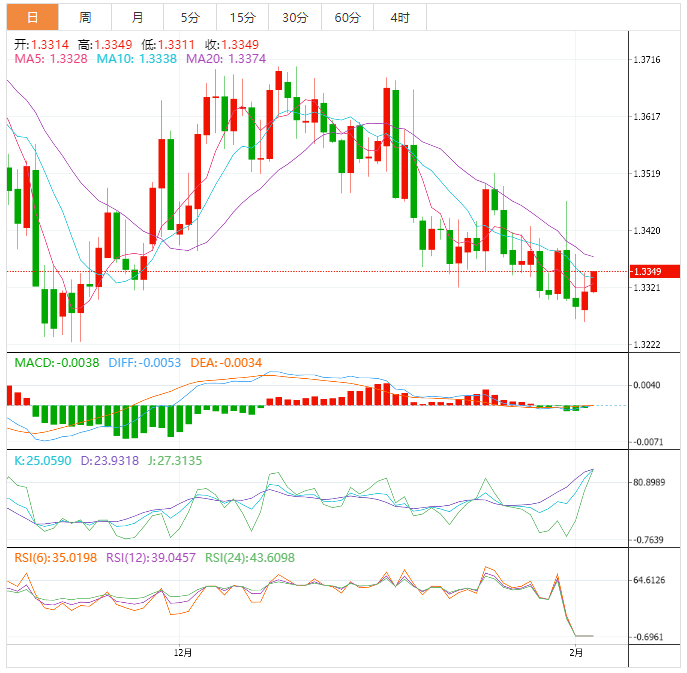Click the 1.3321 price axis label
Image resolution: width=687 pixels, height=673 pixels.
tap(647, 287)
